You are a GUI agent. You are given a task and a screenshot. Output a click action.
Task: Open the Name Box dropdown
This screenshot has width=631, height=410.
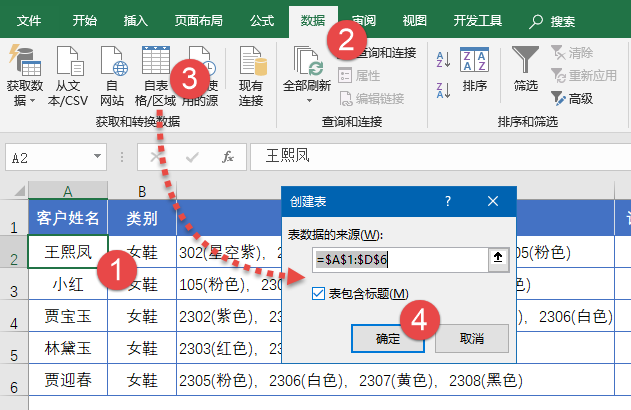[97, 157]
